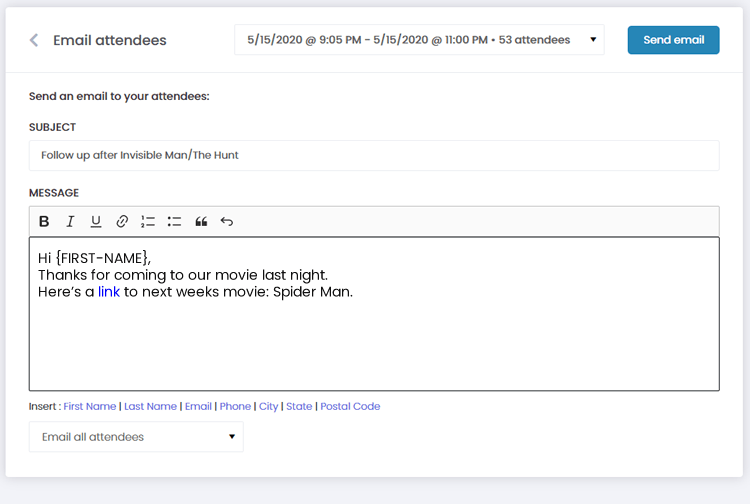The width and height of the screenshot is (750, 504).
Task: Insert a hyperlink using the link icon
Action: 122,222
